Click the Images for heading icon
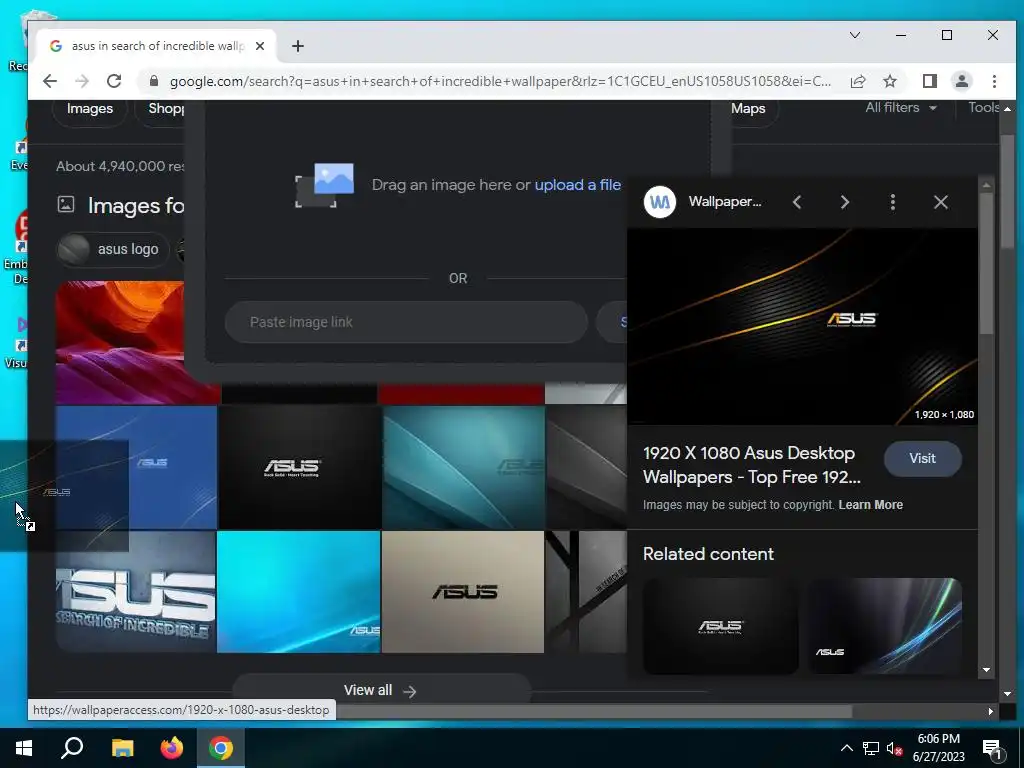1024x768 pixels. coord(66,204)
